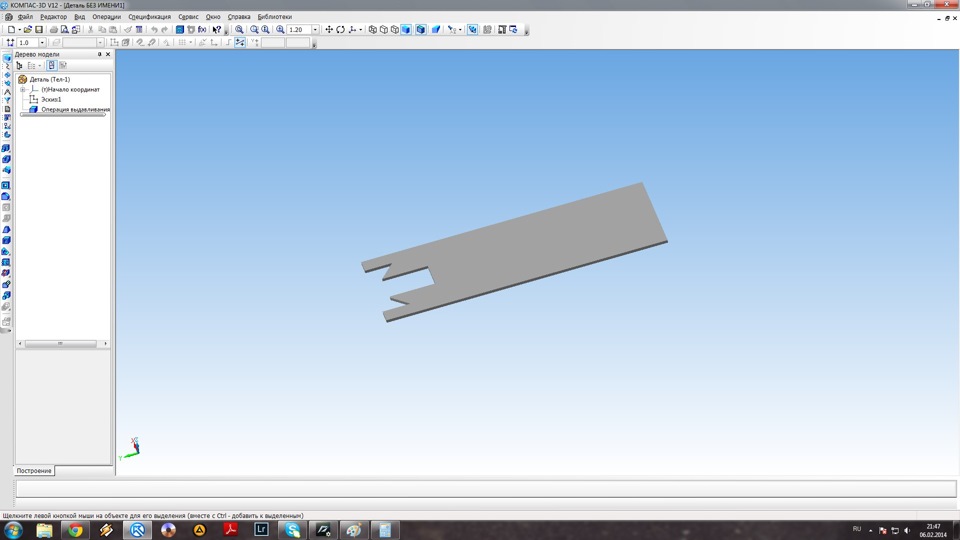Viewport: 960px width, 540px height.
Task: Click the Print icon in toolbar
Action: click(54, 30)
